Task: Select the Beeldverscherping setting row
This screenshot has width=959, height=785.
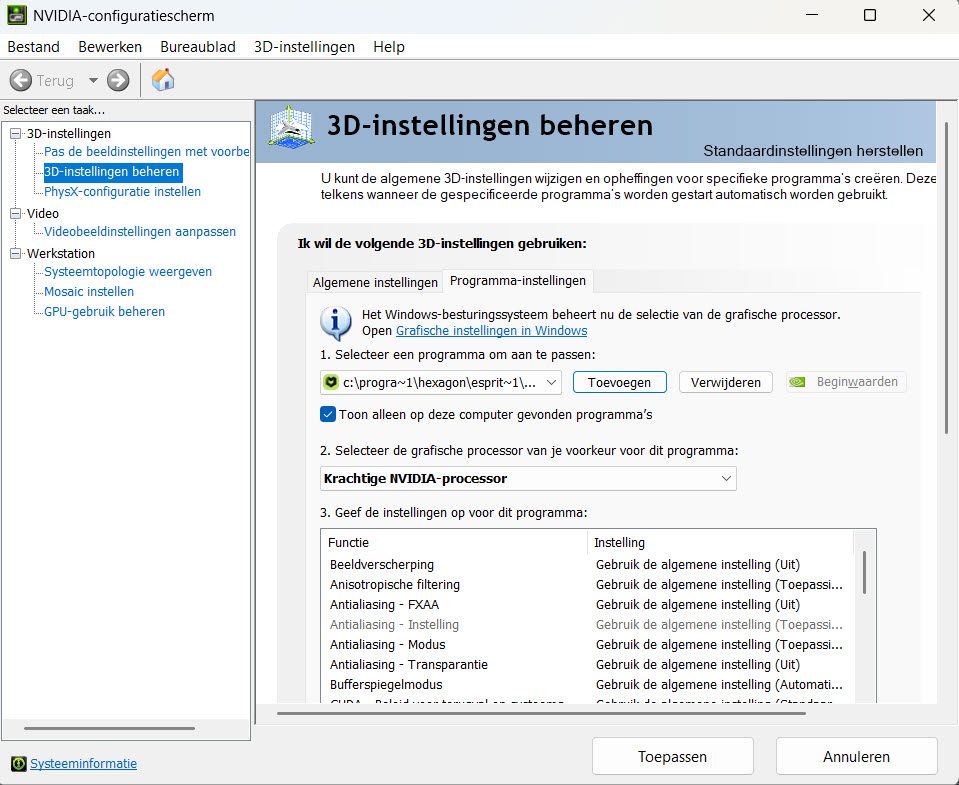Action: (586, 564)
